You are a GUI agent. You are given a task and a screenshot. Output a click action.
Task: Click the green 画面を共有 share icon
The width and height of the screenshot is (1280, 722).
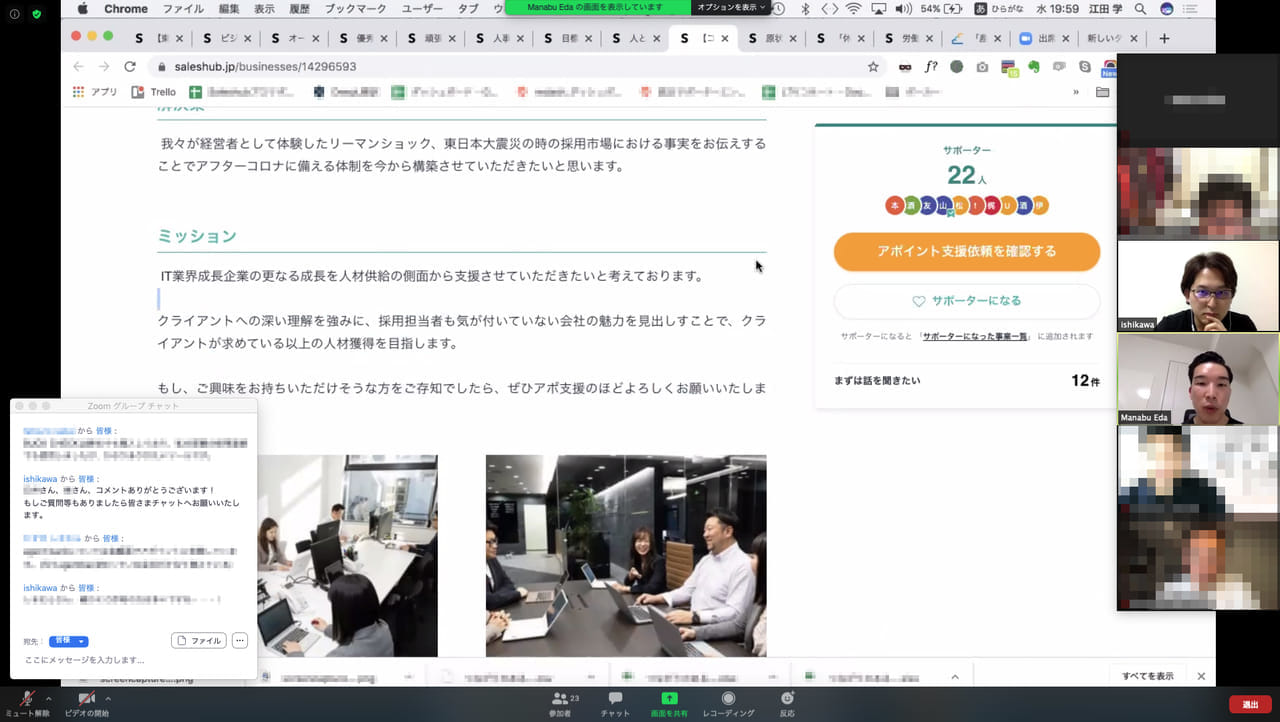click(668, 700)
